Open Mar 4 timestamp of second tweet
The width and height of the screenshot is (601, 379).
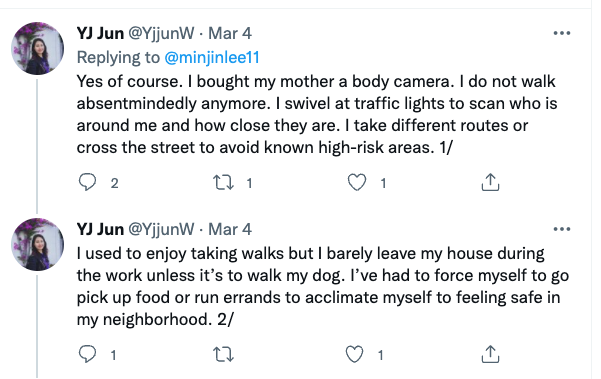[230, 229]
